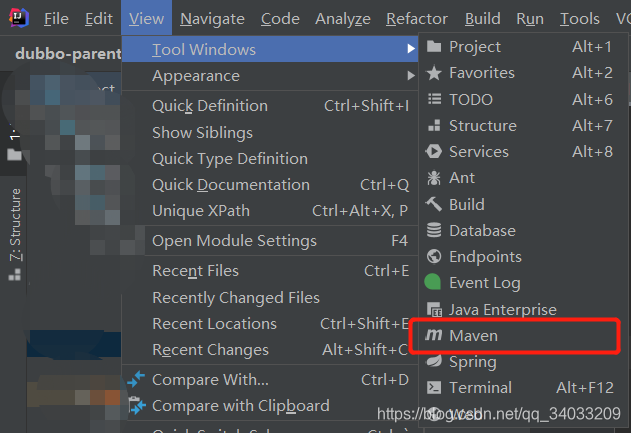Click the IntelliJ IDEA logo icon

[x=19, y=18]
